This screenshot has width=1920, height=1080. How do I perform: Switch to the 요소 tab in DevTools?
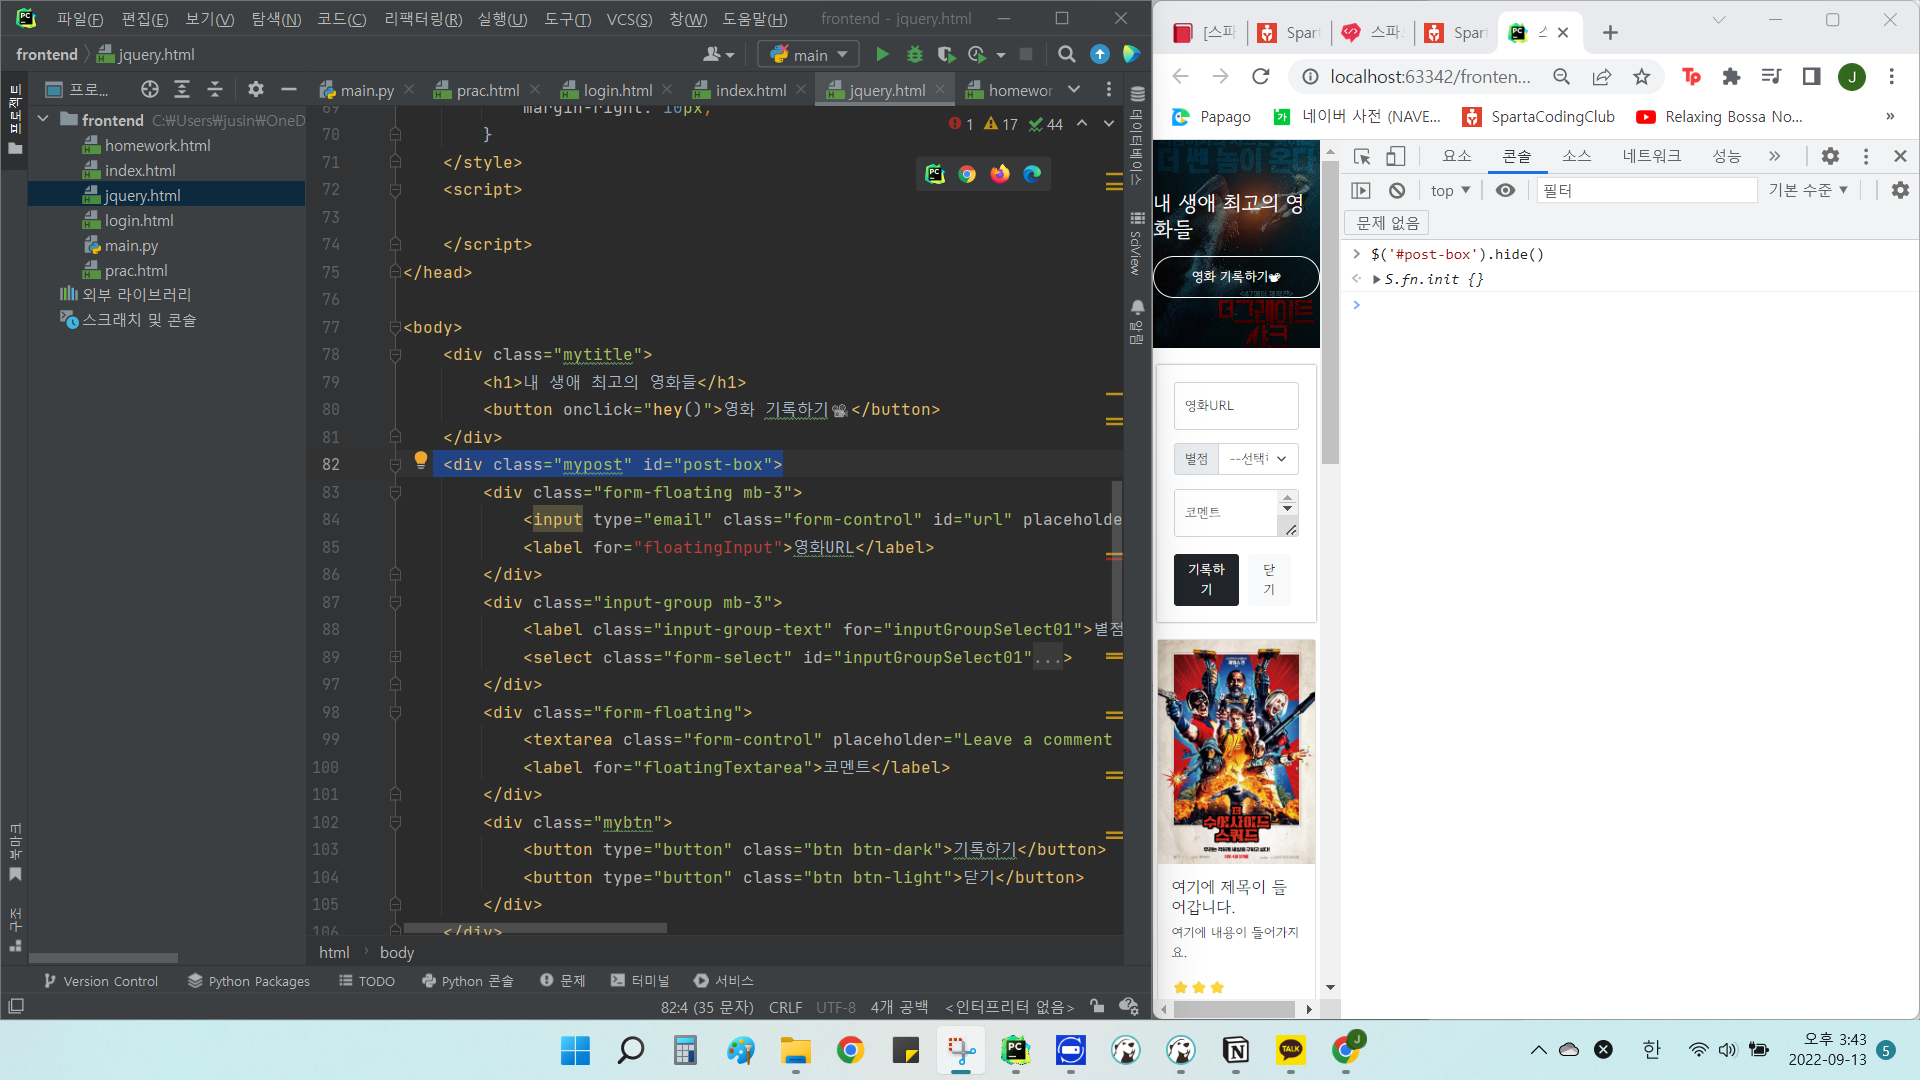[x=1457, y=156]
